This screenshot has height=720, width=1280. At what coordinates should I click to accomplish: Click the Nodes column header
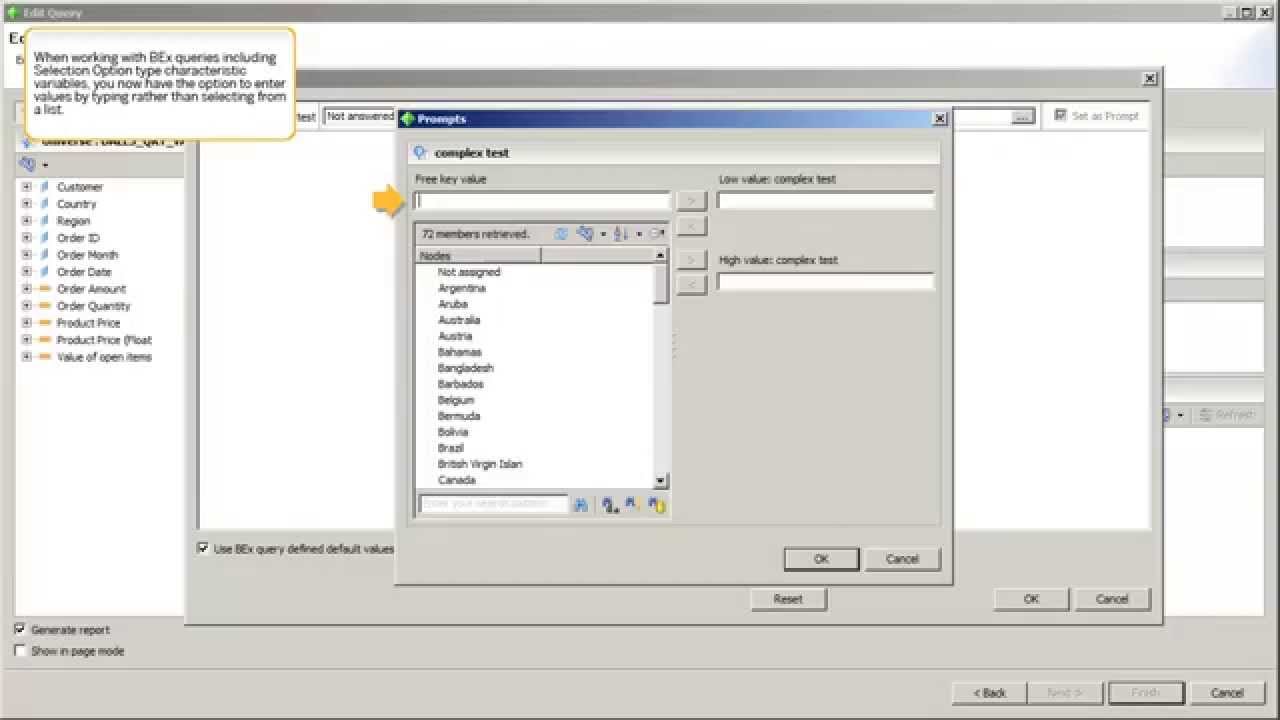[x=478, y=256]
